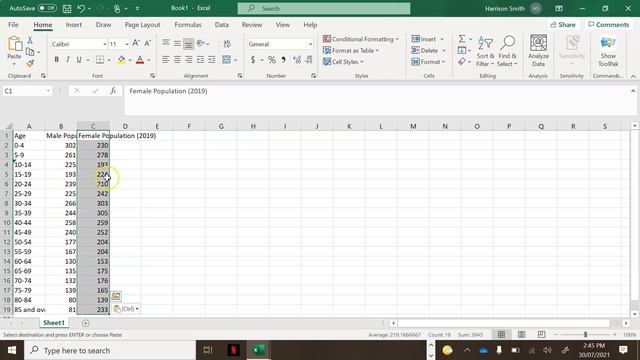The width and height of the screenshot is (640, 360).
Task: Open Sort & Filter dropdown
Action: click(485, 51)
